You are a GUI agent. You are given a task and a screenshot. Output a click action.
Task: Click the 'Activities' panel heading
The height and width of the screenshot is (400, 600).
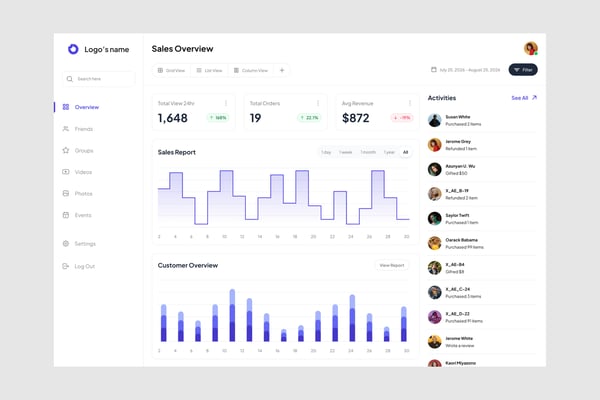point(442,98)
